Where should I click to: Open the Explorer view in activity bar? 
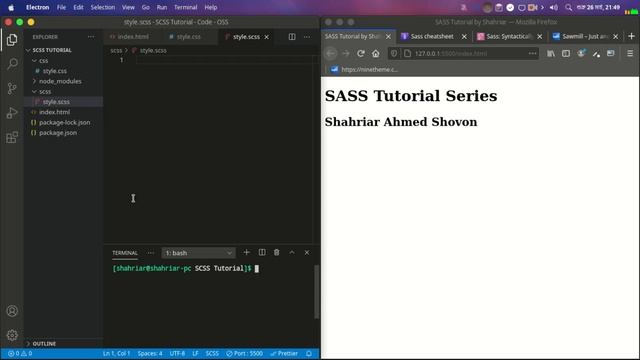click(x=12, y=40)
